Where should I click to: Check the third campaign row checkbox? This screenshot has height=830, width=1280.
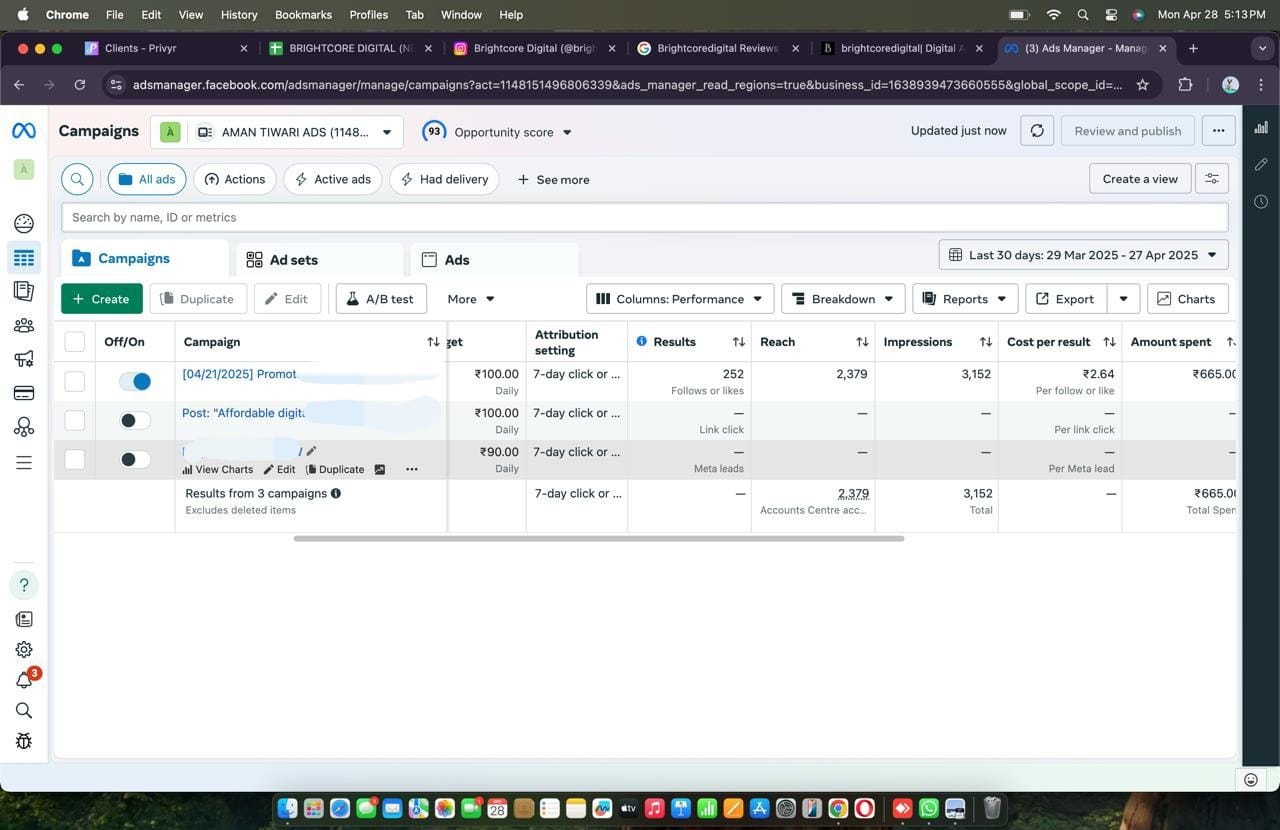pyautogui.click(x=75, y=459)
